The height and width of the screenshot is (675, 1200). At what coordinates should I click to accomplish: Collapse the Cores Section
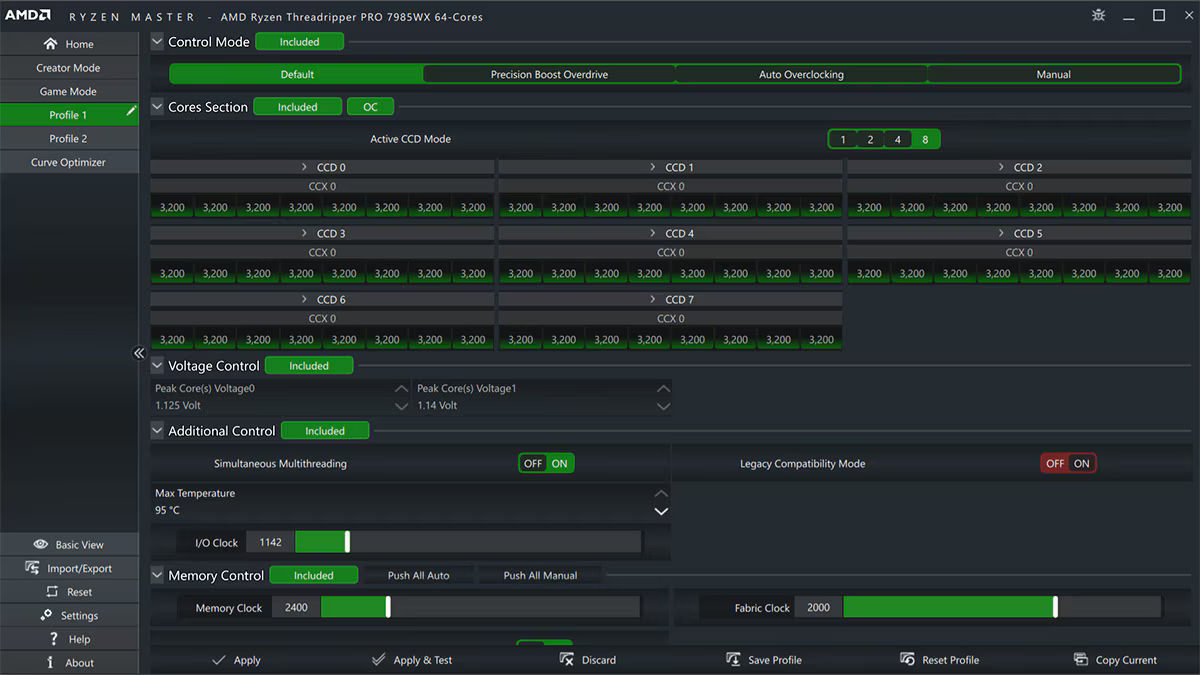coord(158,107)
